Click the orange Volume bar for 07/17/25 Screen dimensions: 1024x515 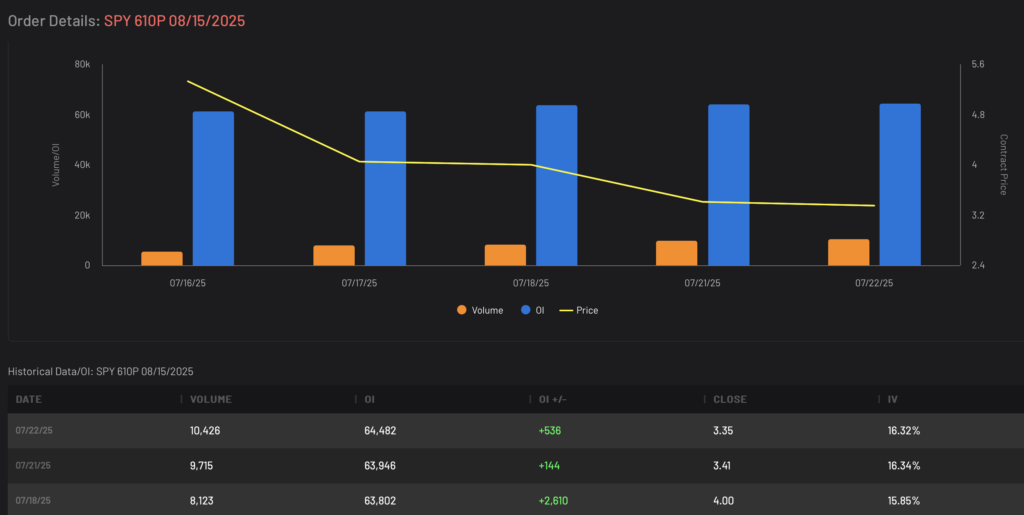click(334, 256)
